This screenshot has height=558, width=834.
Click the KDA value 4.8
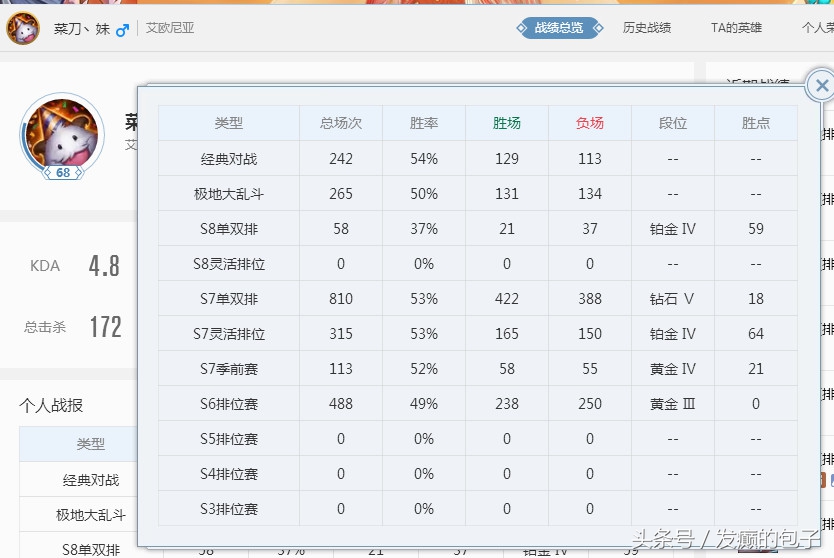click(x=104, y=266)
